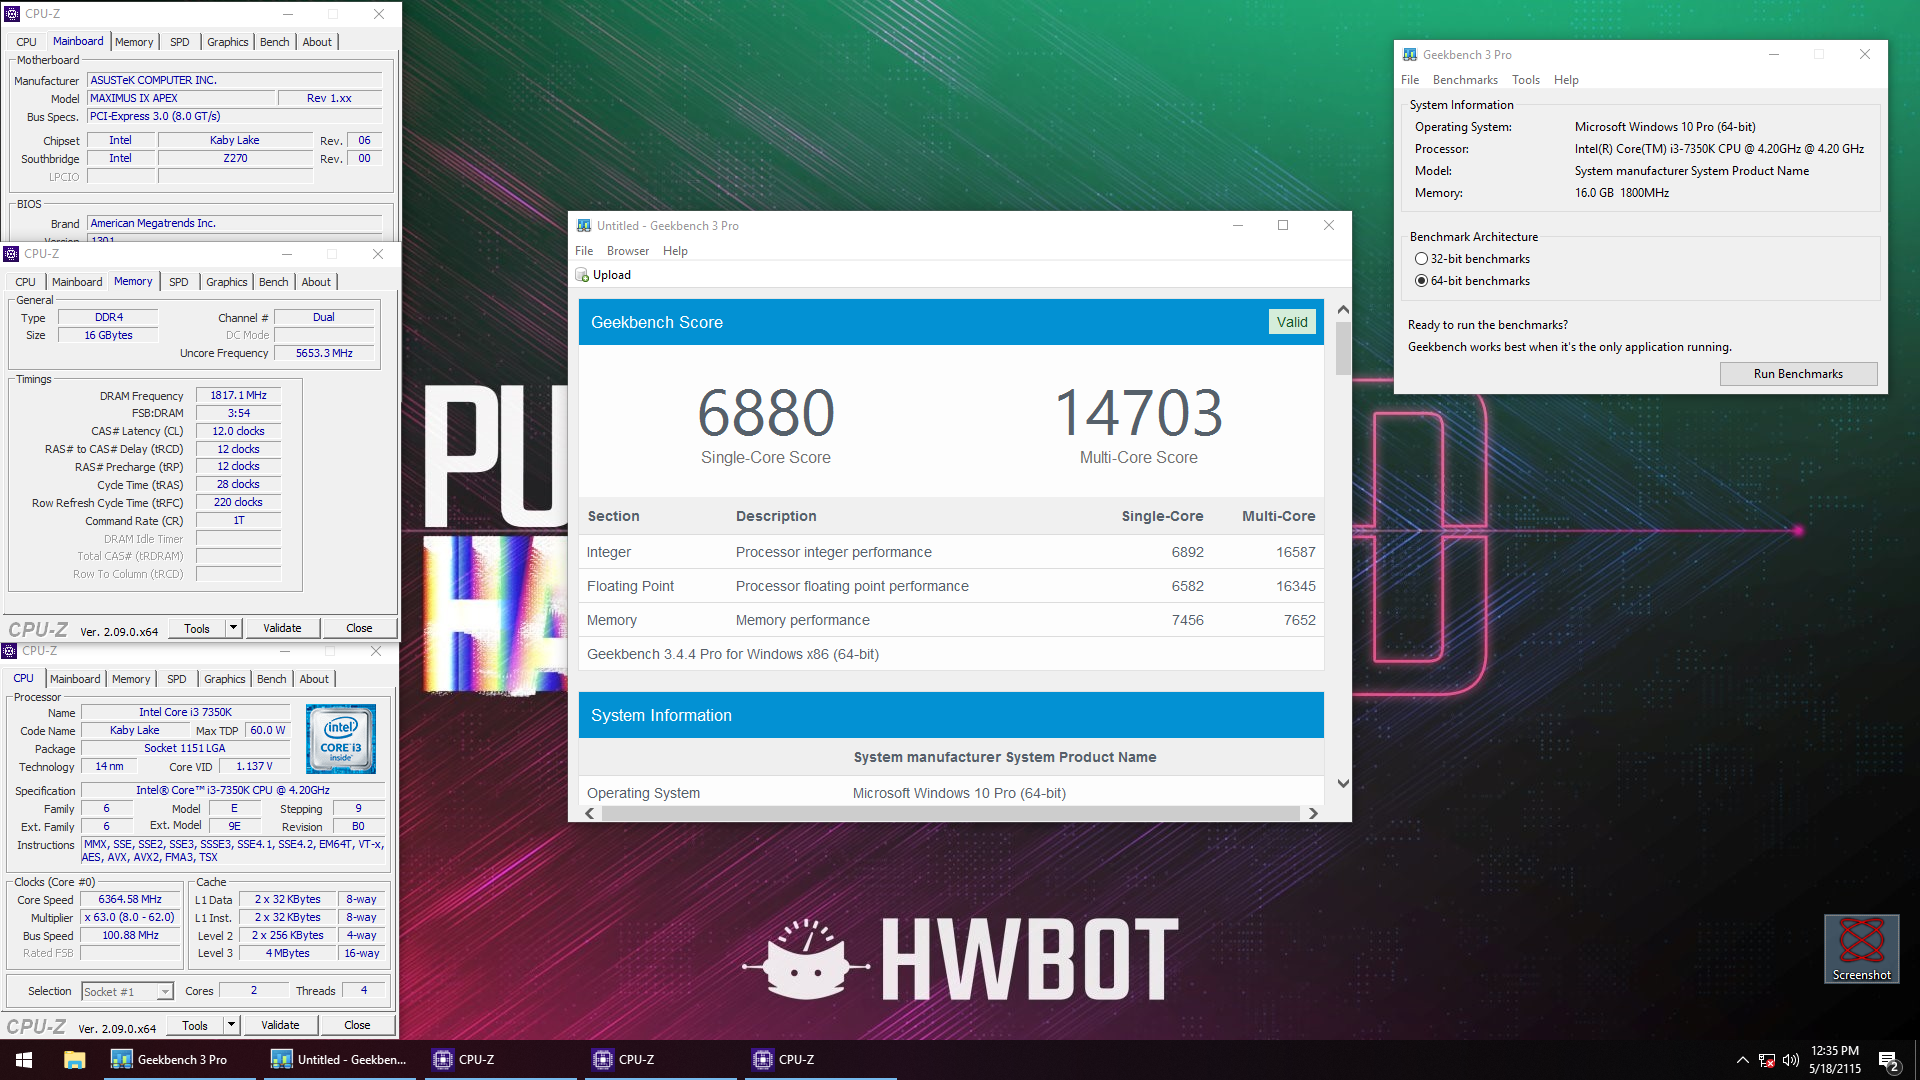Image resolution: width=1920 pixels, height=1080 pixels.
Task: Expand Tools dropdown arrow in CPU tab CPU-Z window
Action: 231,1025
